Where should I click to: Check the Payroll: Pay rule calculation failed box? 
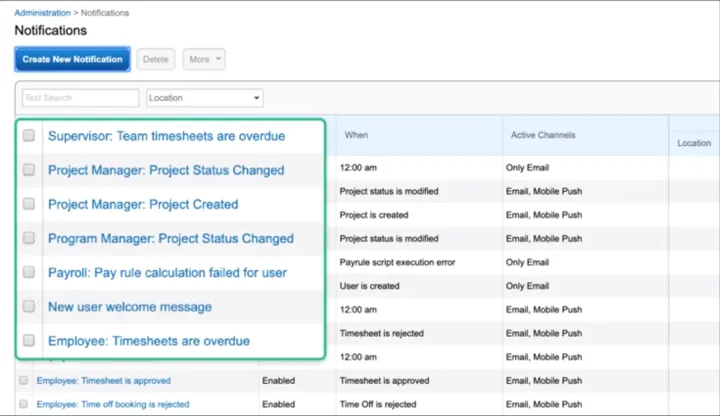pyautogui.click(x=29, y=272)
